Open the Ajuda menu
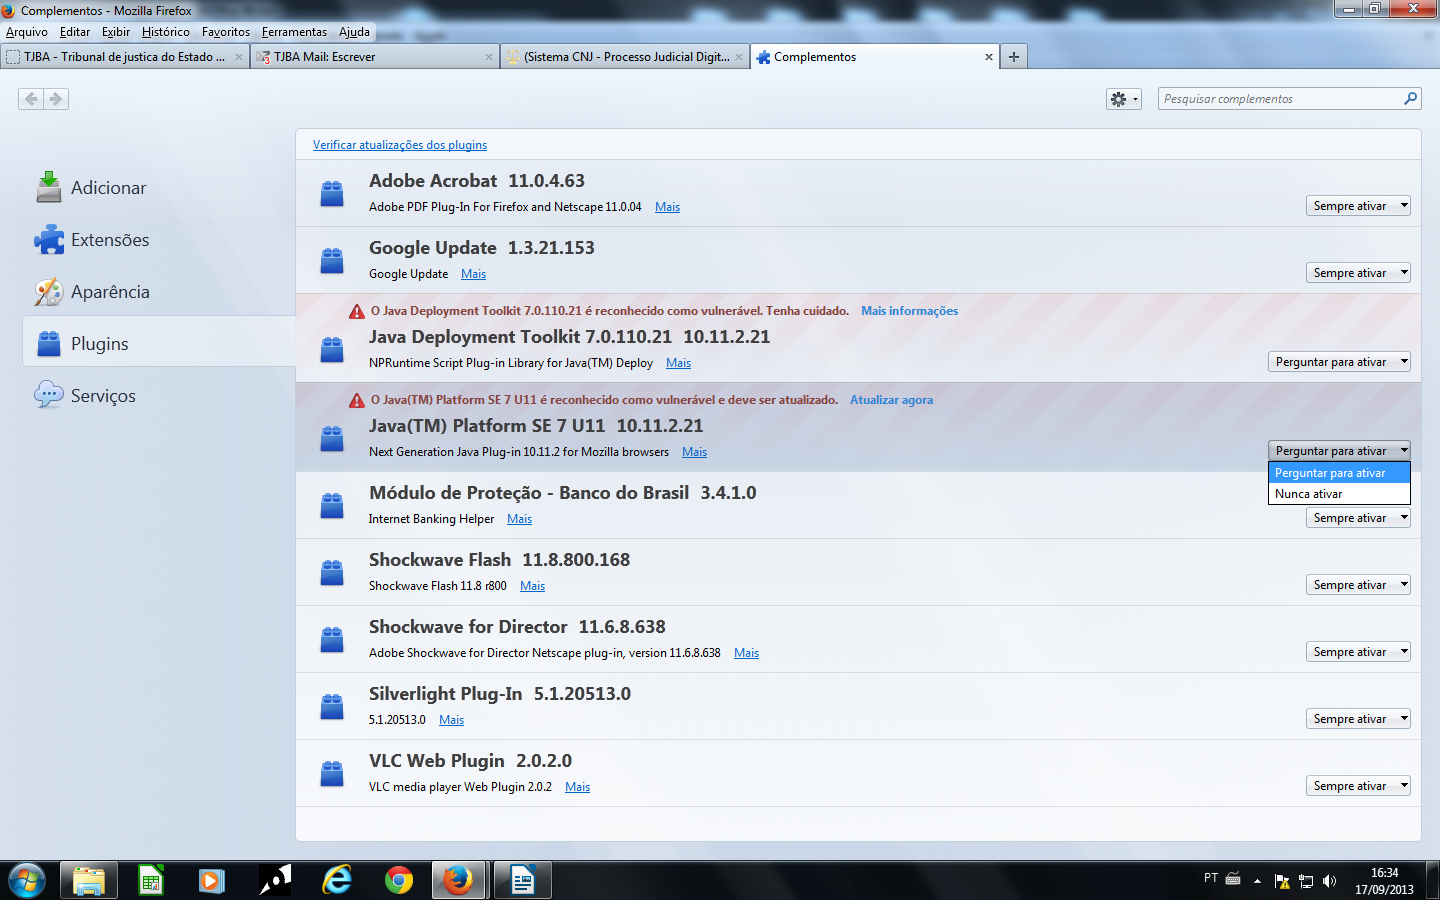This screenshot has height=900, width=1440. 354,32
